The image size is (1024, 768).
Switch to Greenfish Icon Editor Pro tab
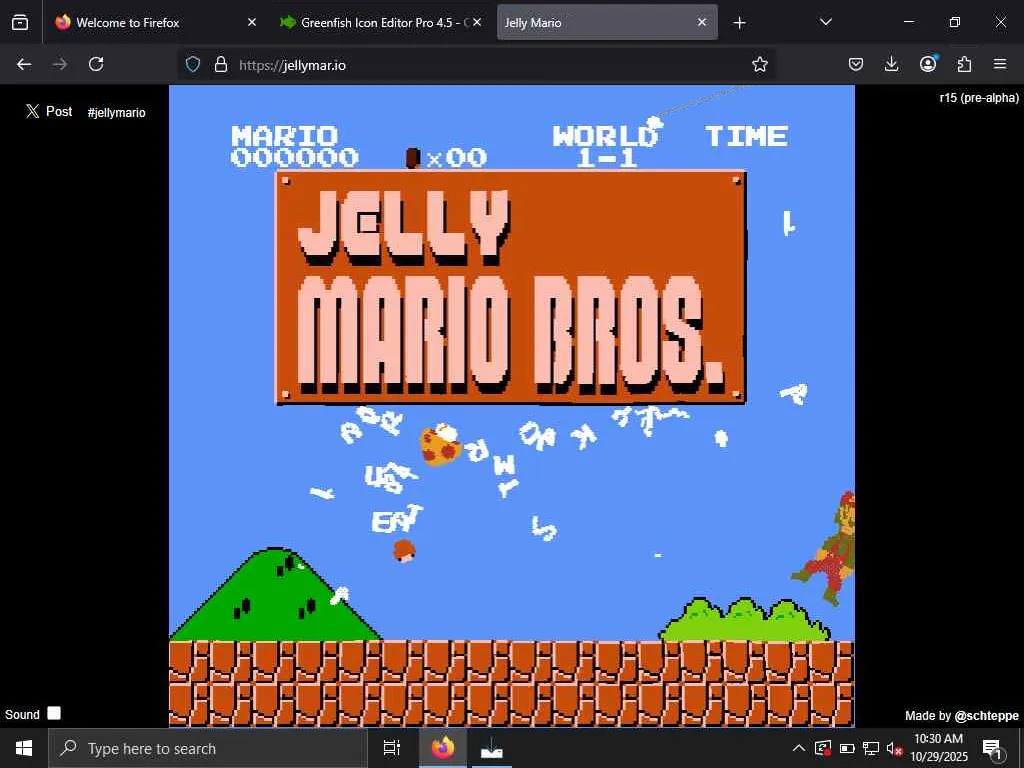coord(381,22)
